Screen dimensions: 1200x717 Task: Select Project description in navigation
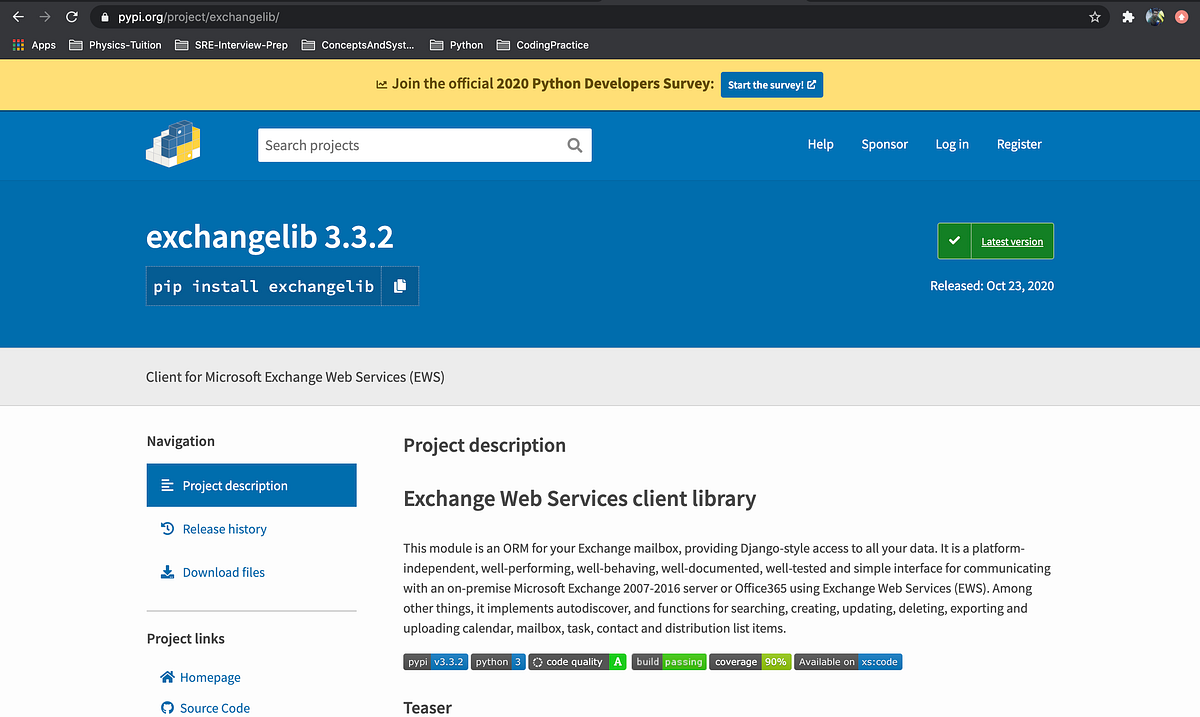(234, 485)
